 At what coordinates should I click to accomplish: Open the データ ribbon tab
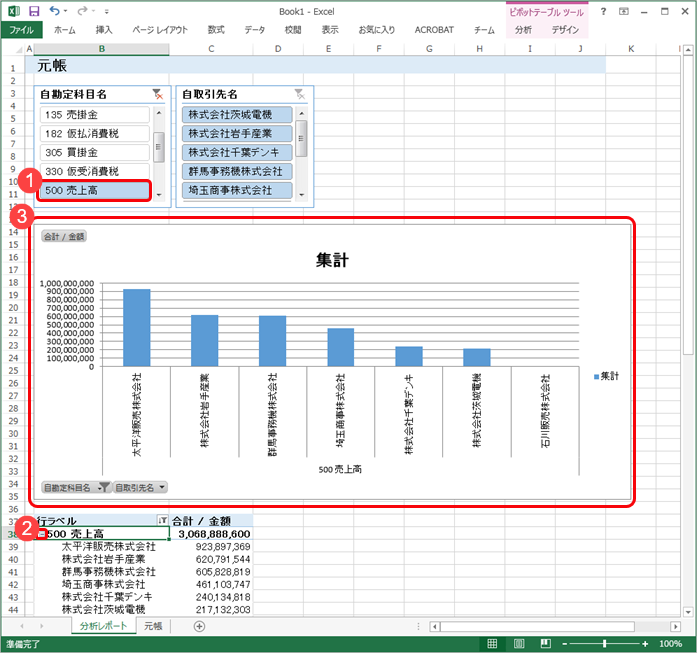pyautogui.click(x=255, y=30)
